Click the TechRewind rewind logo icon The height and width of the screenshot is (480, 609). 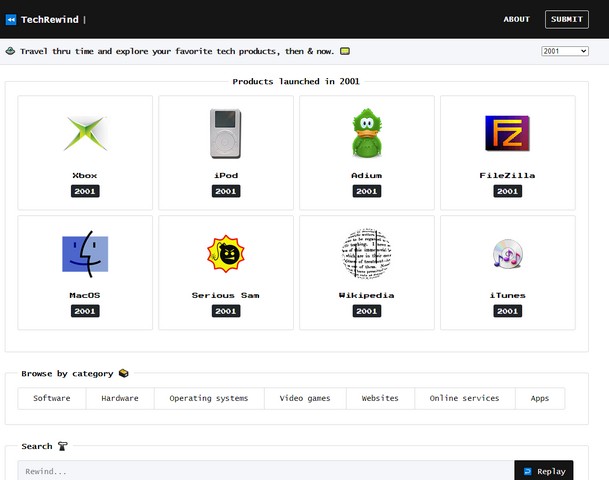[11, 19]
